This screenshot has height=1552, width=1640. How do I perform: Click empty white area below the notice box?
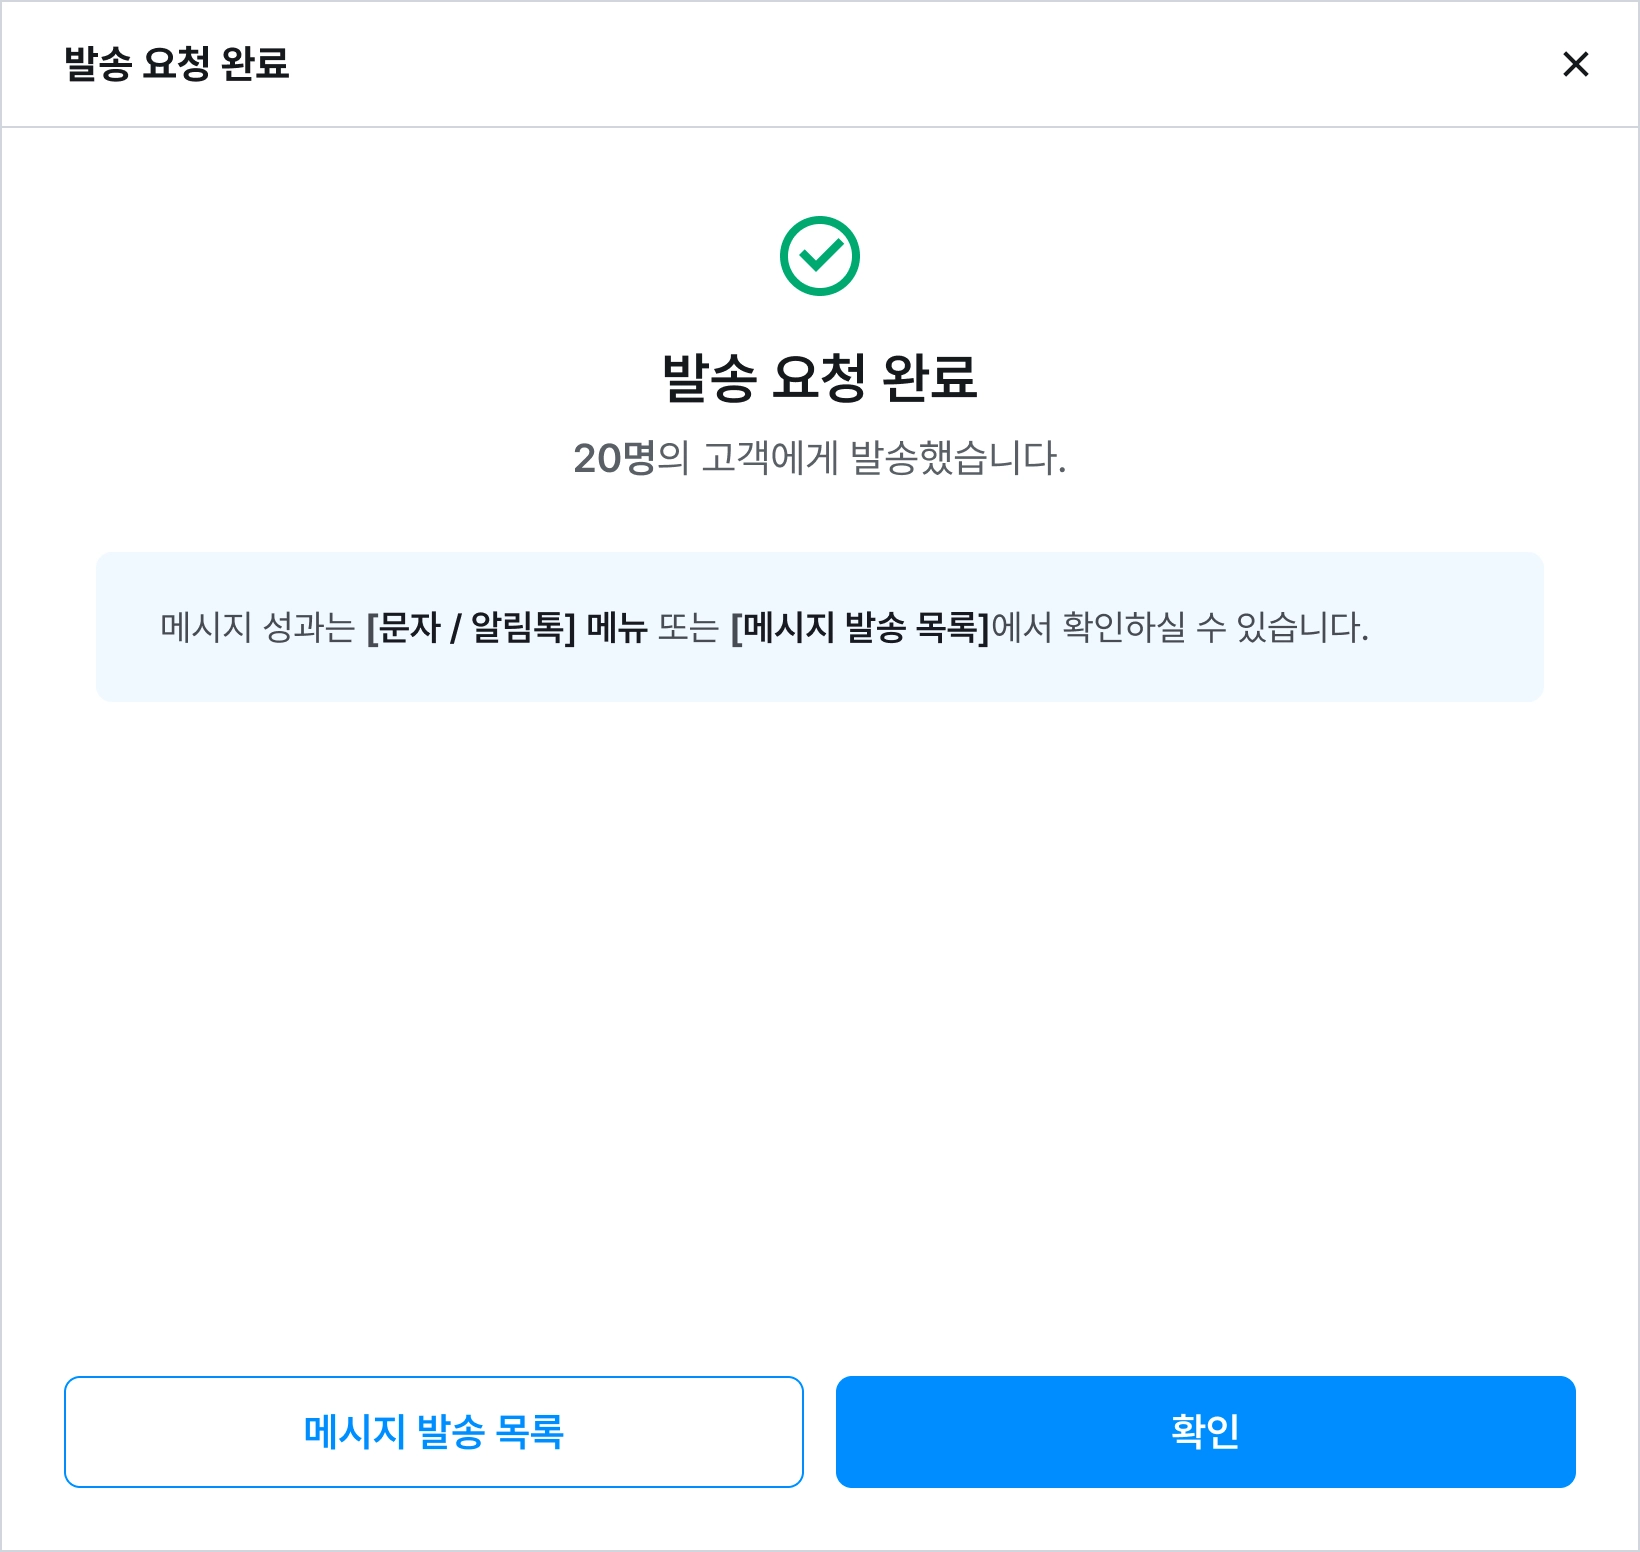tap(819, 1000)
